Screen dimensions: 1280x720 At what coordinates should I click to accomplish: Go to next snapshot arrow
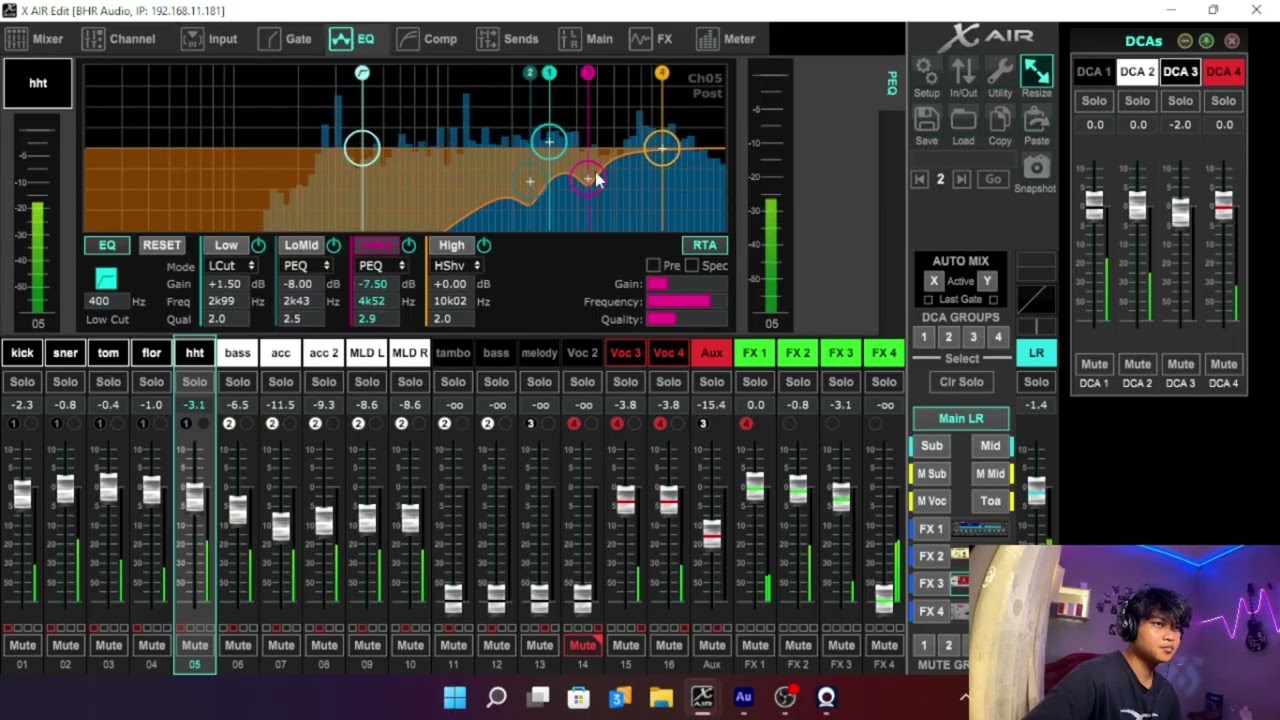click(961, 179)
